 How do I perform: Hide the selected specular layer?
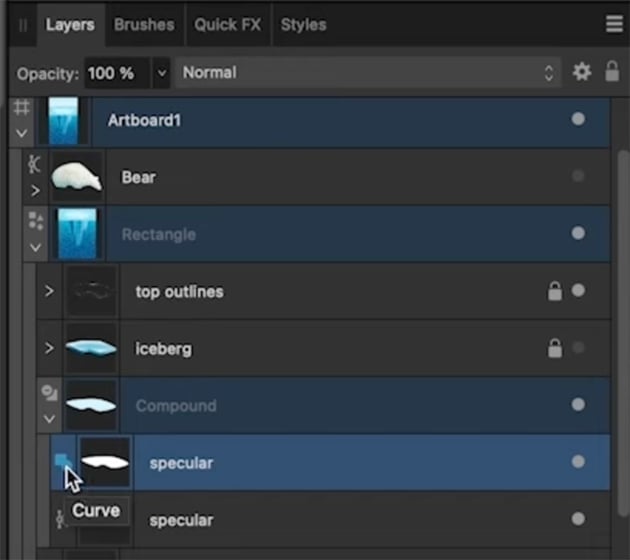(578, 462)
